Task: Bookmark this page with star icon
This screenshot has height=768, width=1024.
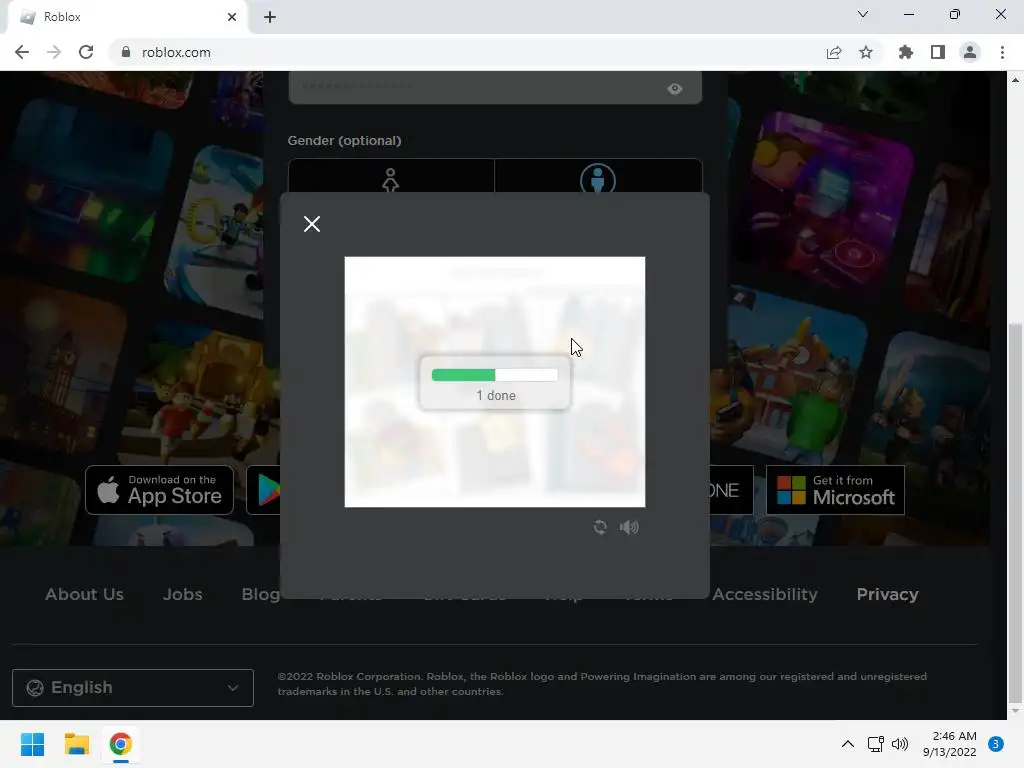Action: point(866,52)
